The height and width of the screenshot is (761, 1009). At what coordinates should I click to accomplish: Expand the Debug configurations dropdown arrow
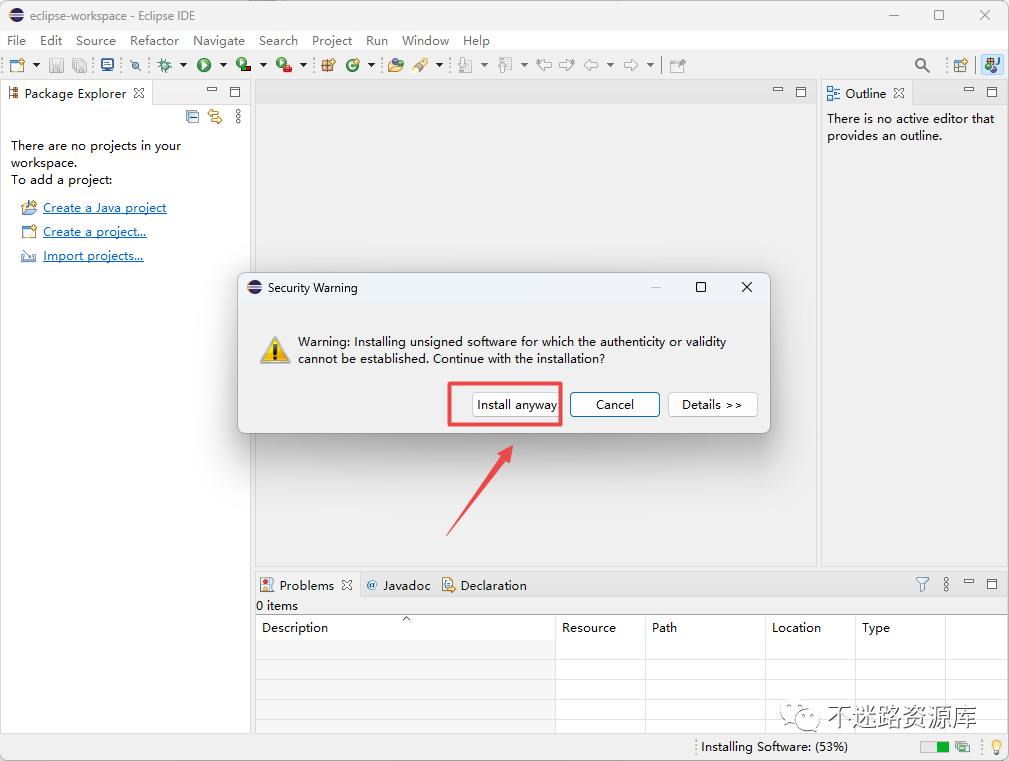point(183,65)
